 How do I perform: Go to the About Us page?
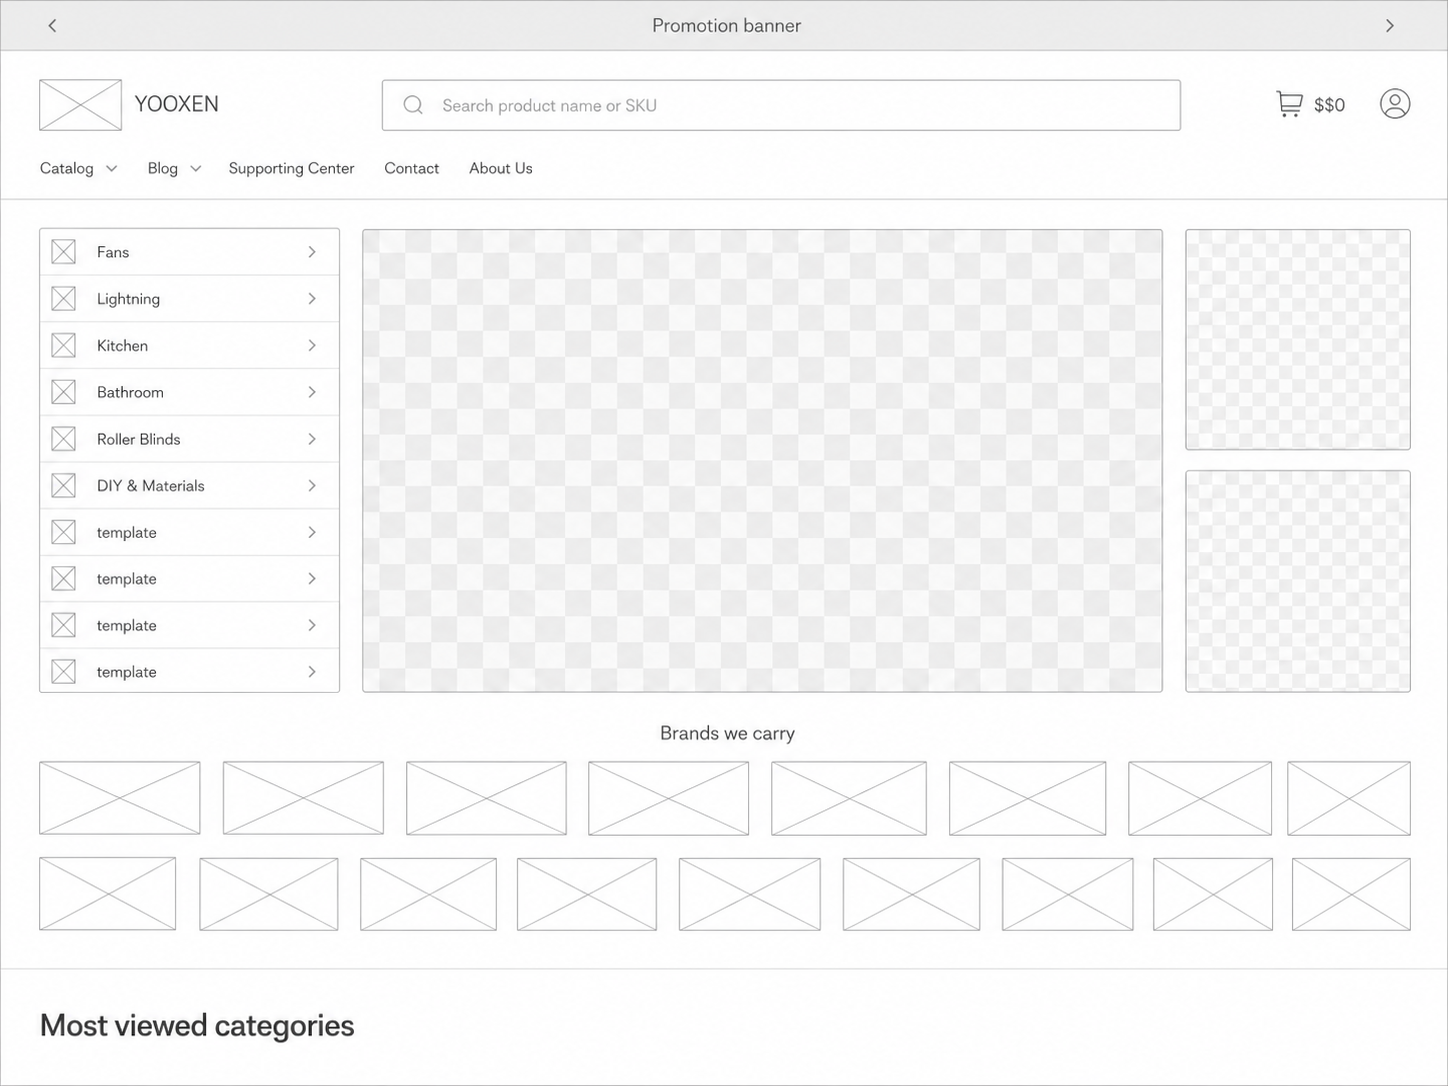[x=500, y=168]
